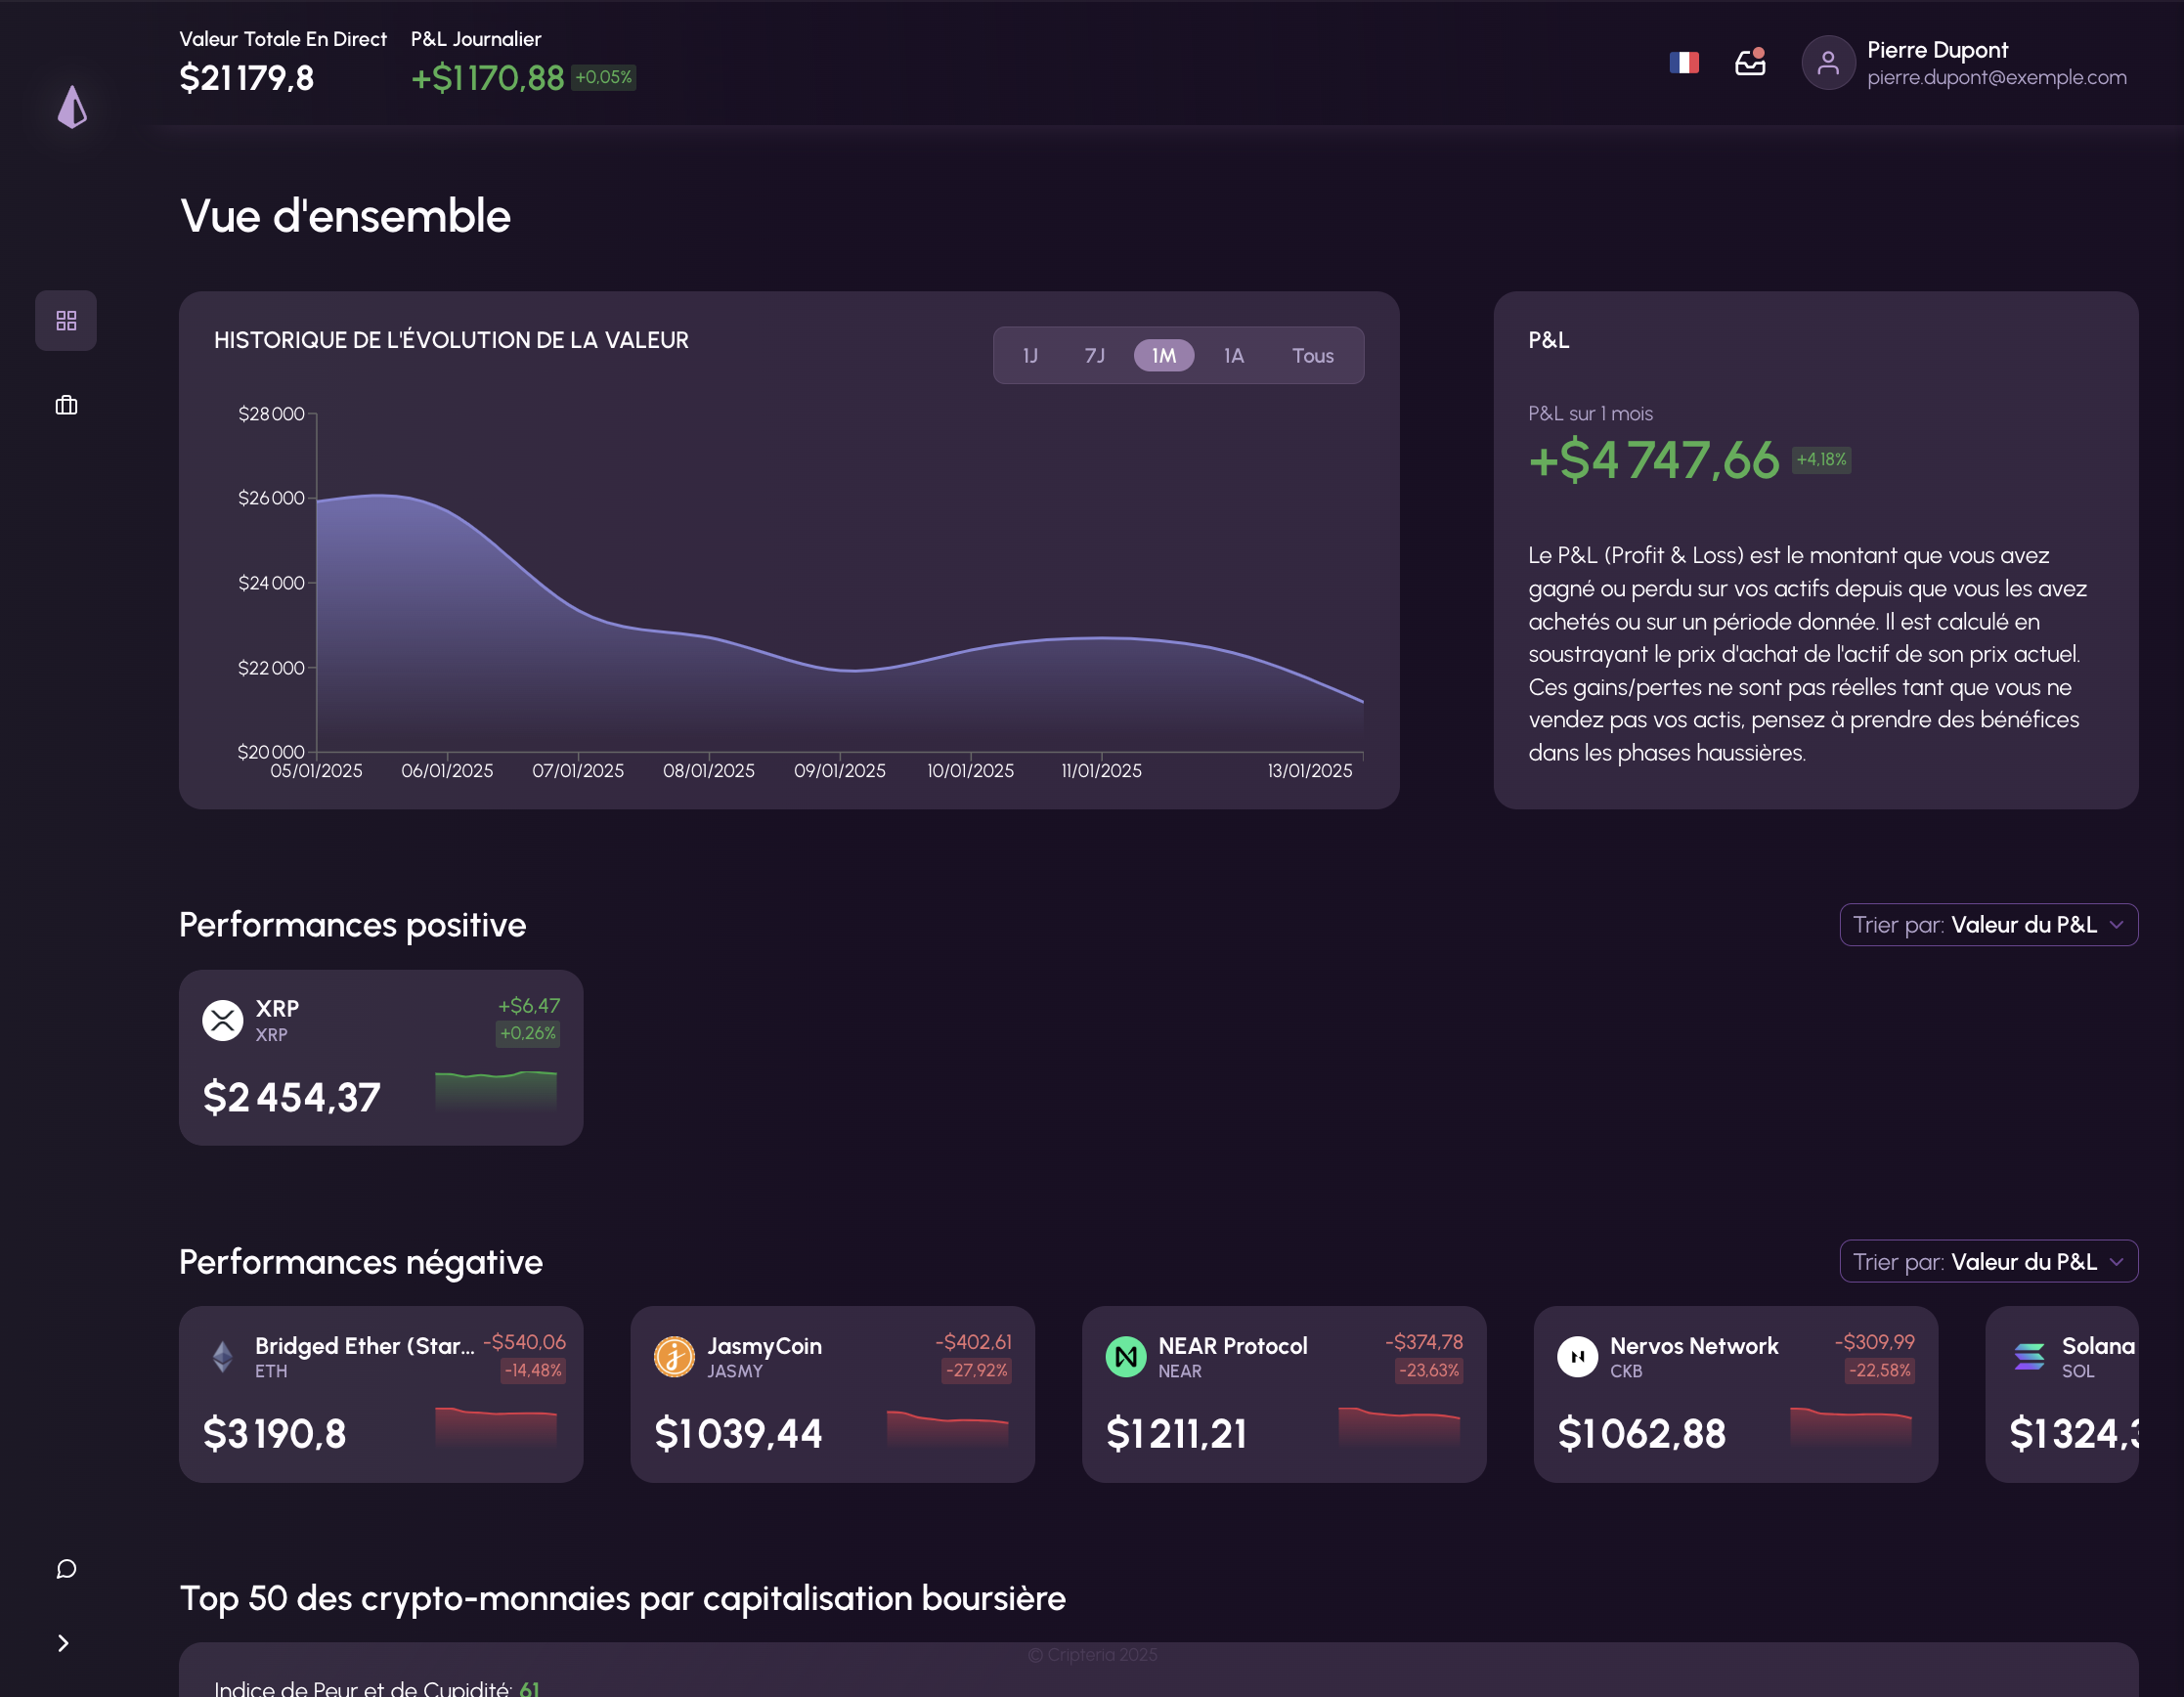Expand the sidebar with chevron arrow
Screen dimensions: 2184x1697
[x=63, y=1643]
